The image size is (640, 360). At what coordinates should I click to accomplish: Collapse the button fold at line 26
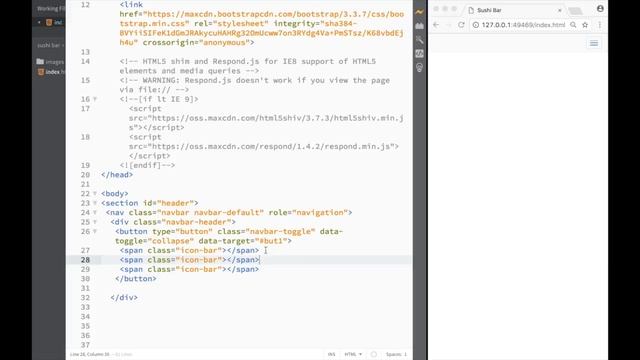95,231
